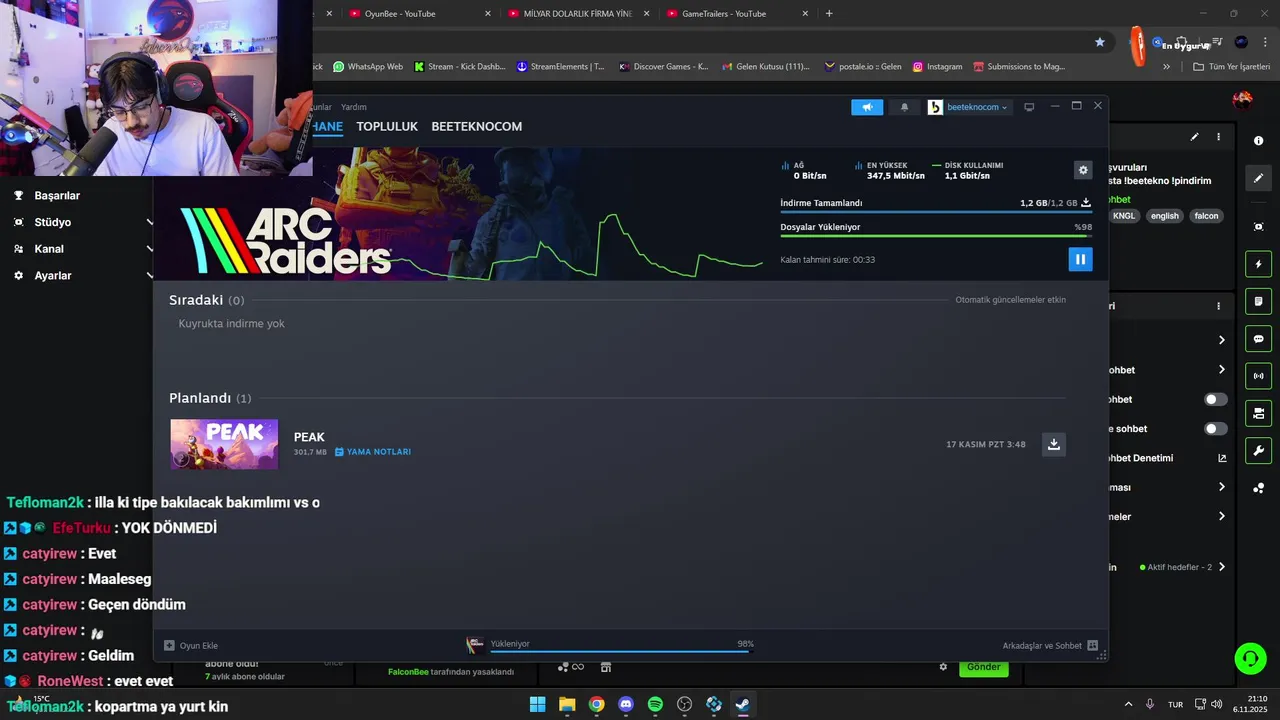Open the BEETEKNOCOM profile tab
This screenshot has width=1280, height=720.
pyautogui.click(x=476, y=127)
